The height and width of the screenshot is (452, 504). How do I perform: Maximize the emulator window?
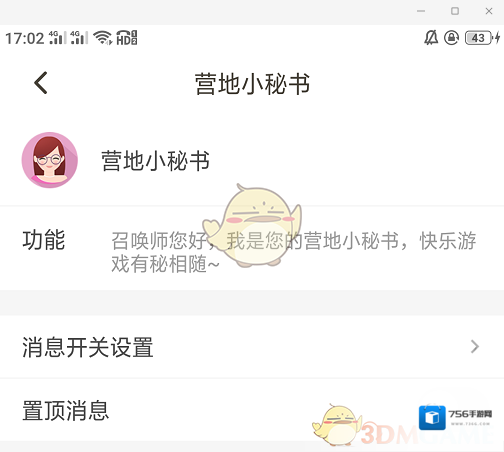(455, 11)
